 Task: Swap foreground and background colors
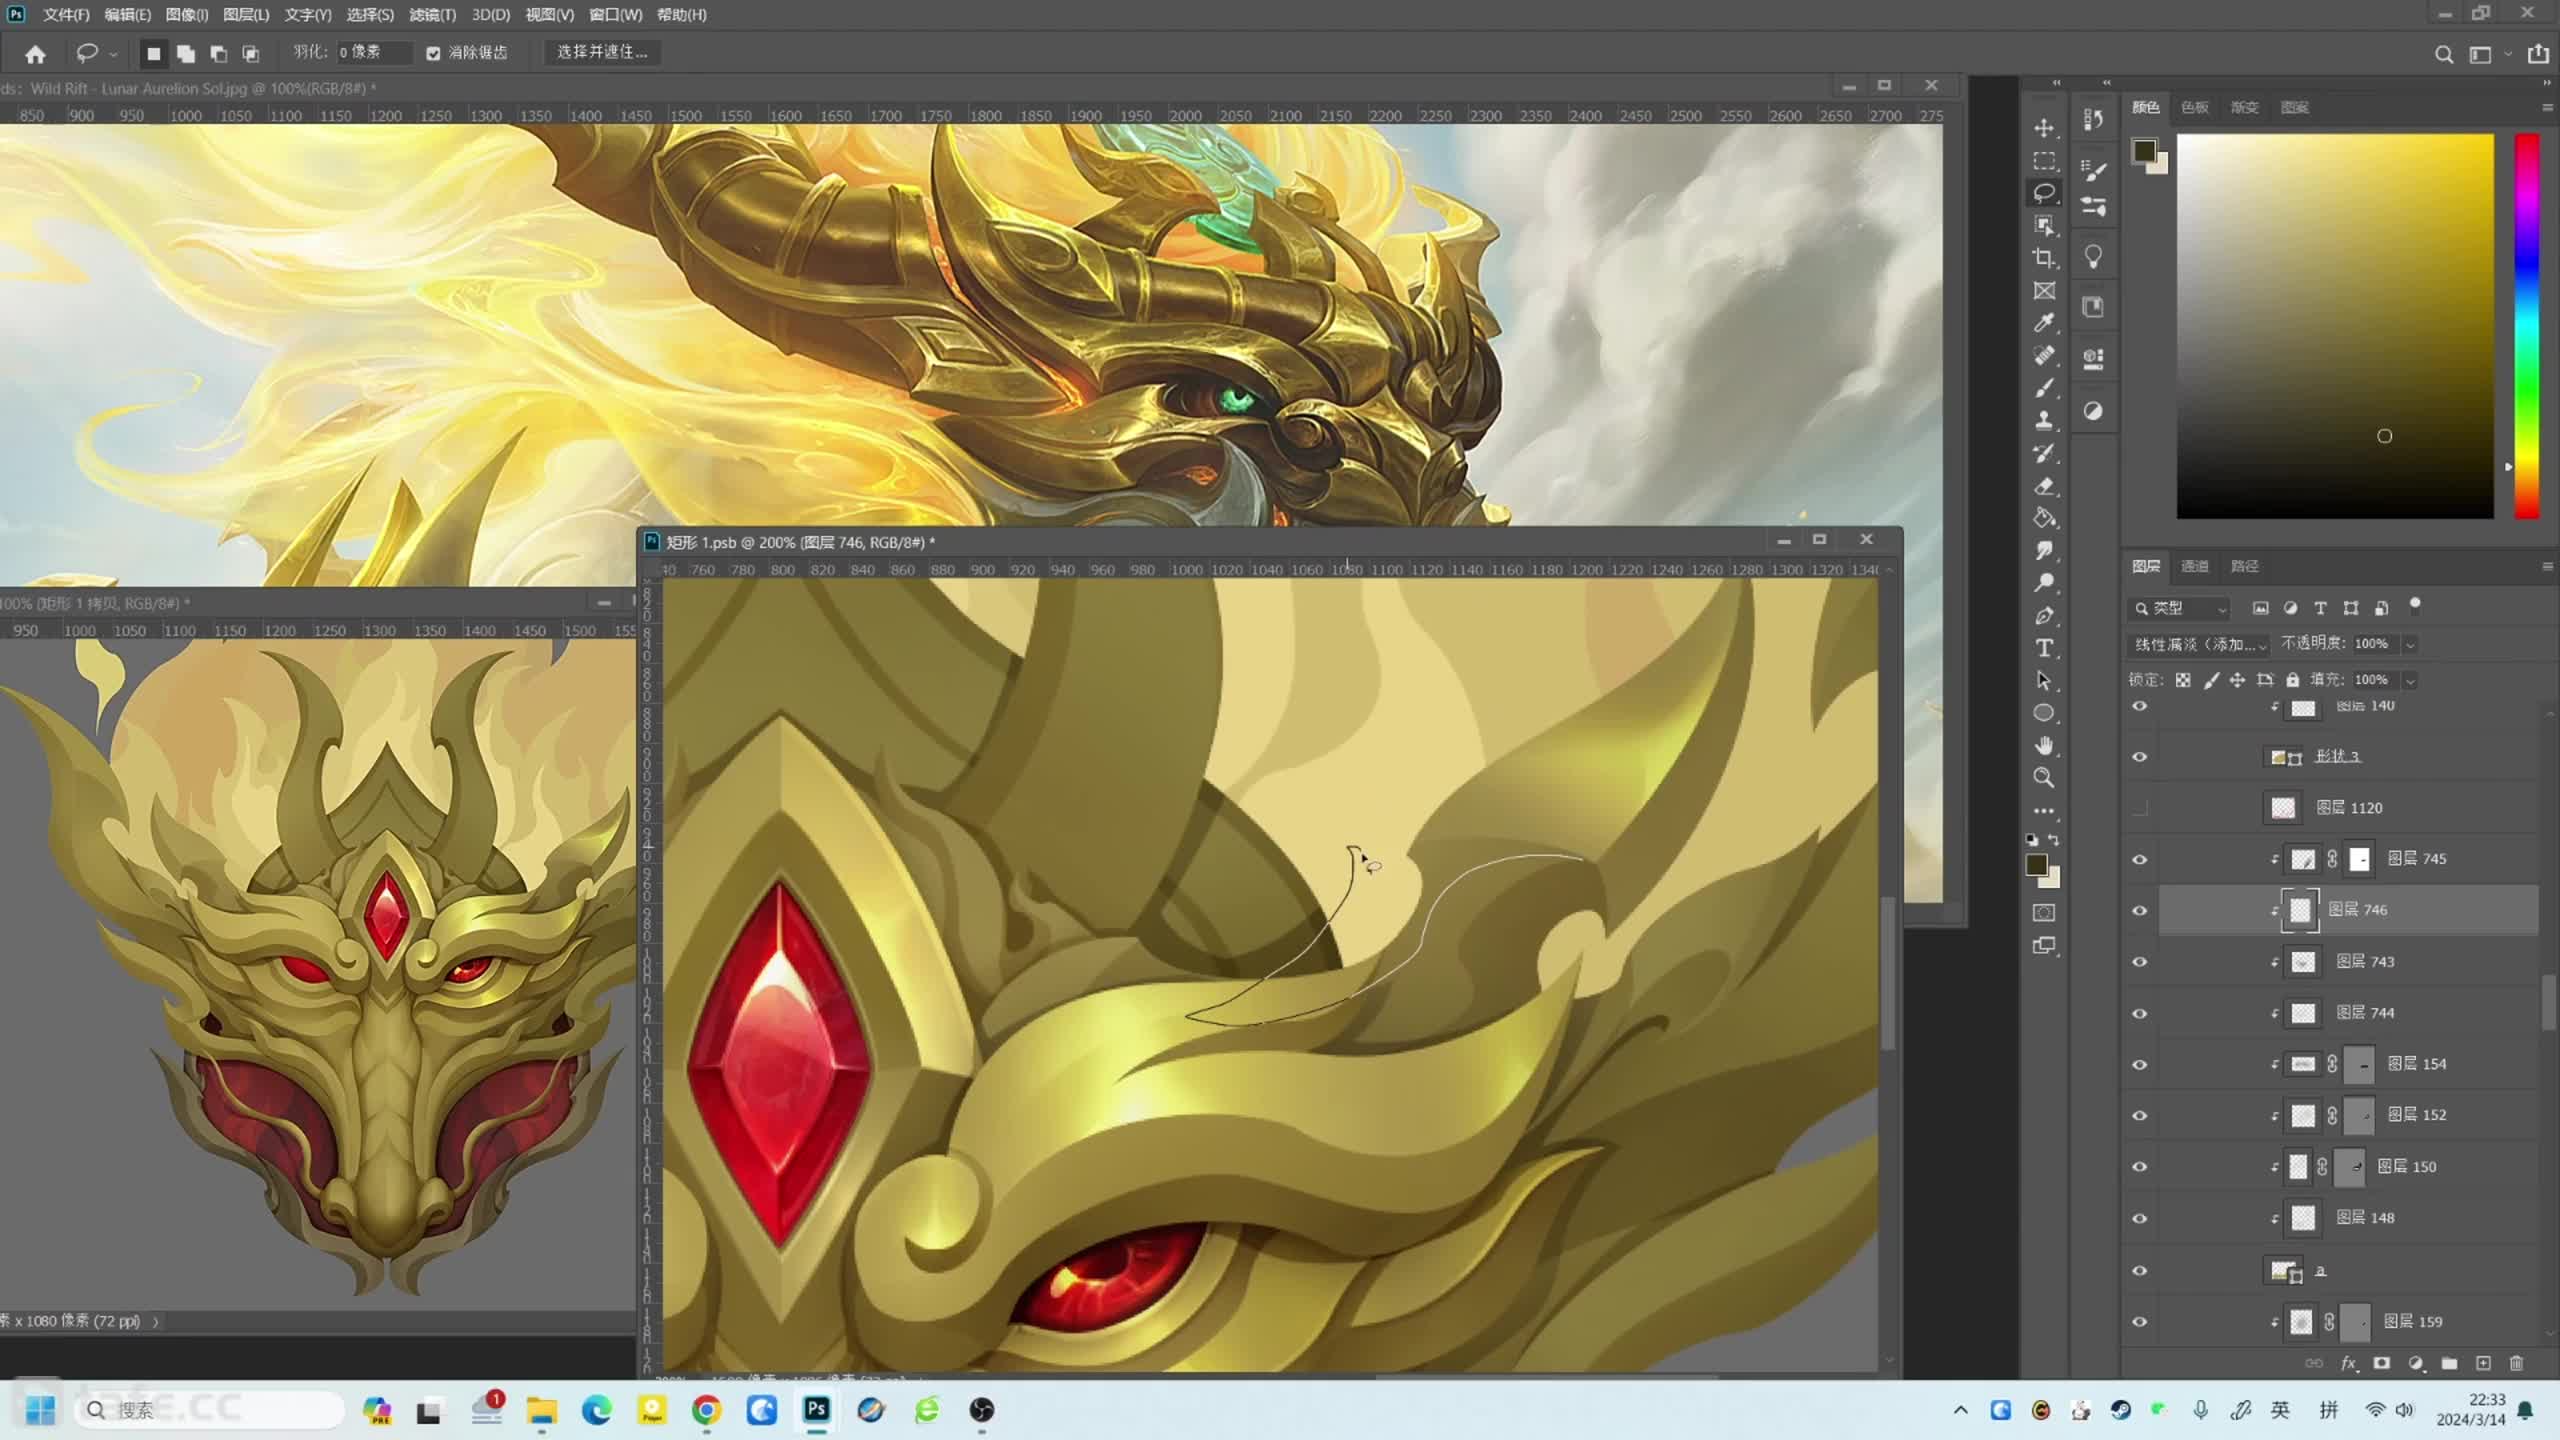coord(2054,840)
